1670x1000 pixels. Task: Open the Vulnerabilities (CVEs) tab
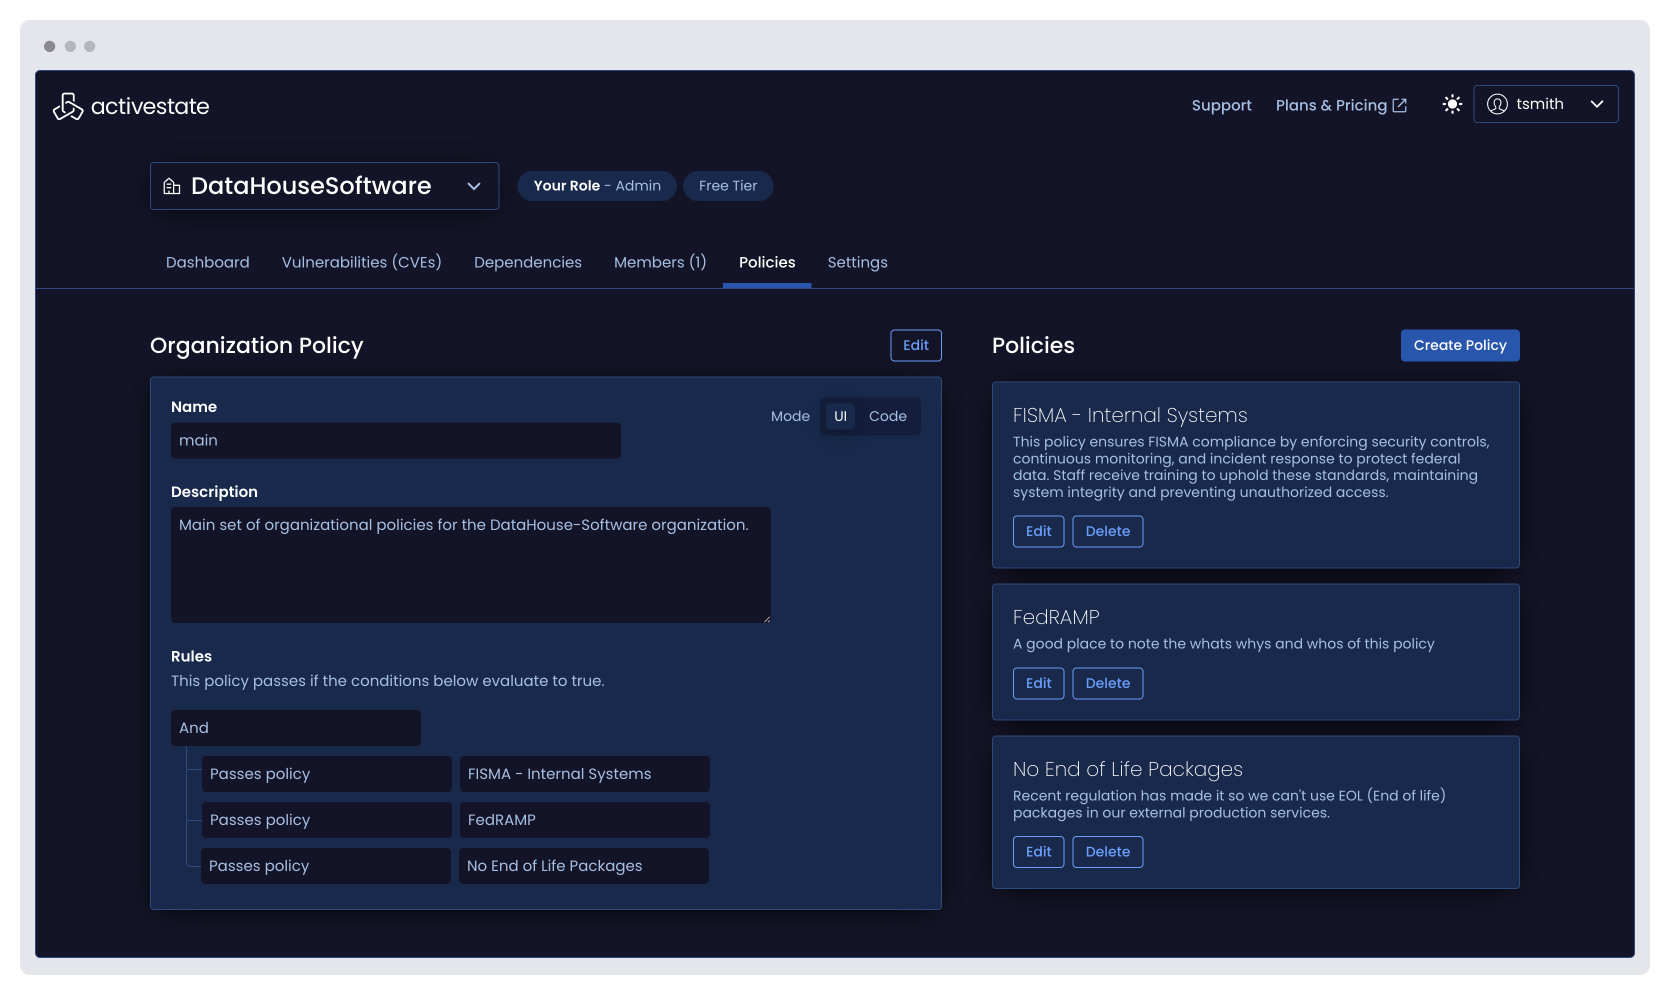point(362,262)
